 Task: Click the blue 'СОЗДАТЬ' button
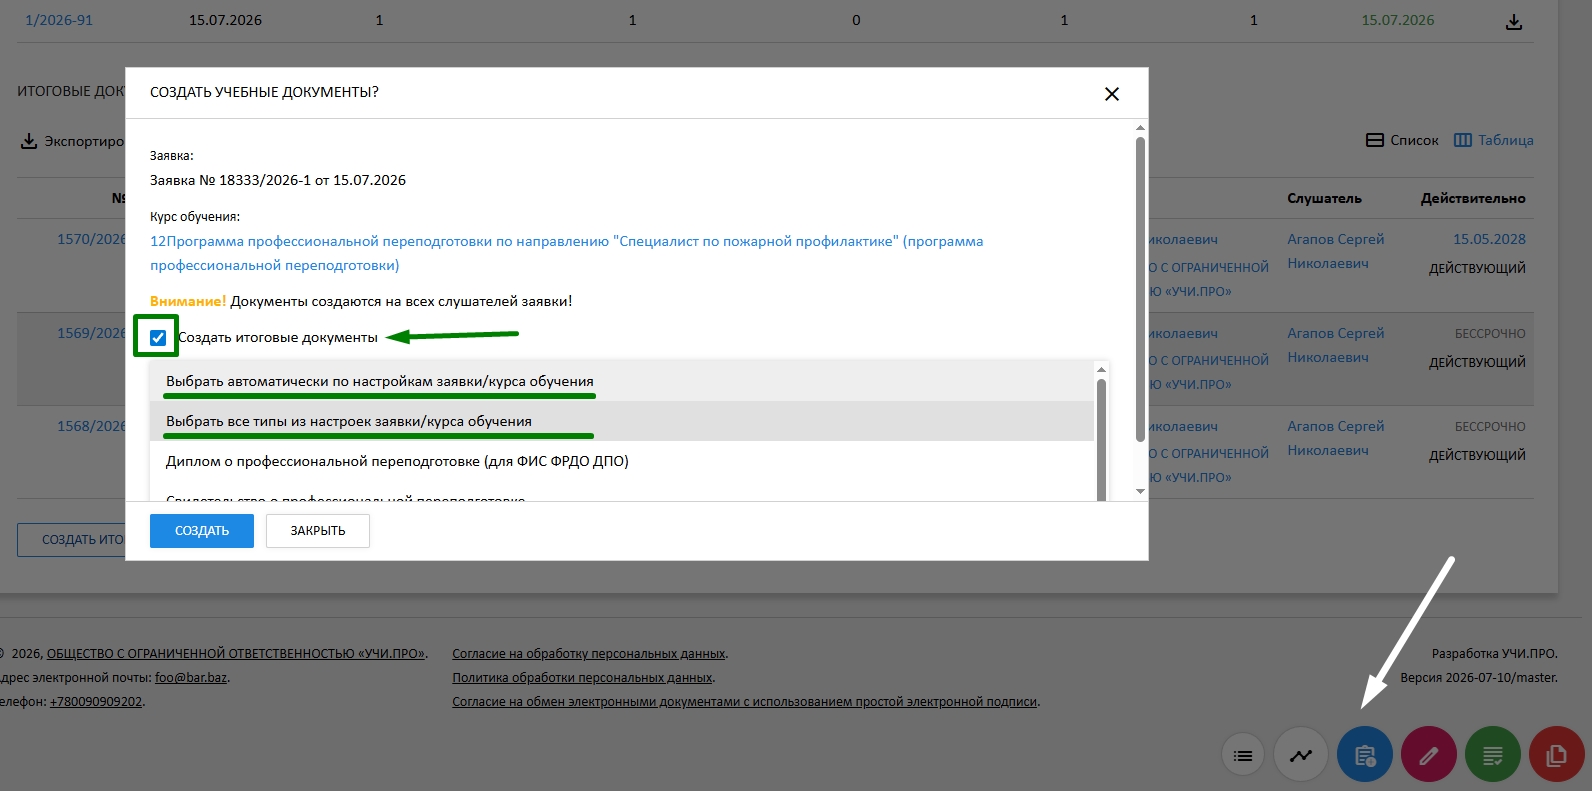click(202, 531)
